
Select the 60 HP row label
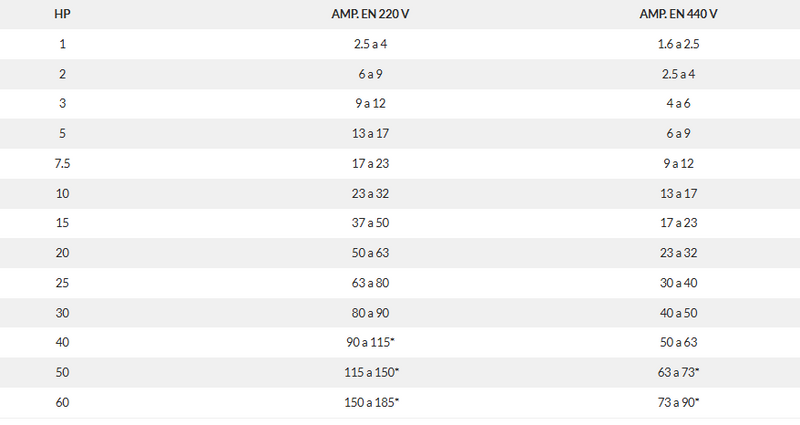(63, 401)
